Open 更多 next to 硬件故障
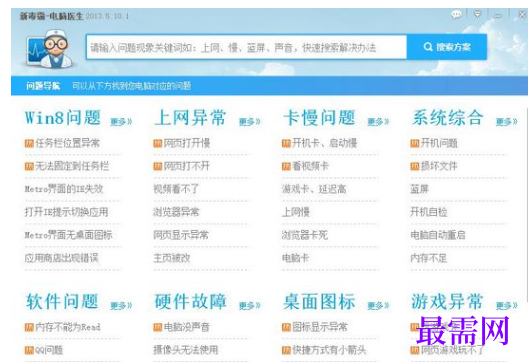Screen dimensions: 528x362 (x=250, y=305)
